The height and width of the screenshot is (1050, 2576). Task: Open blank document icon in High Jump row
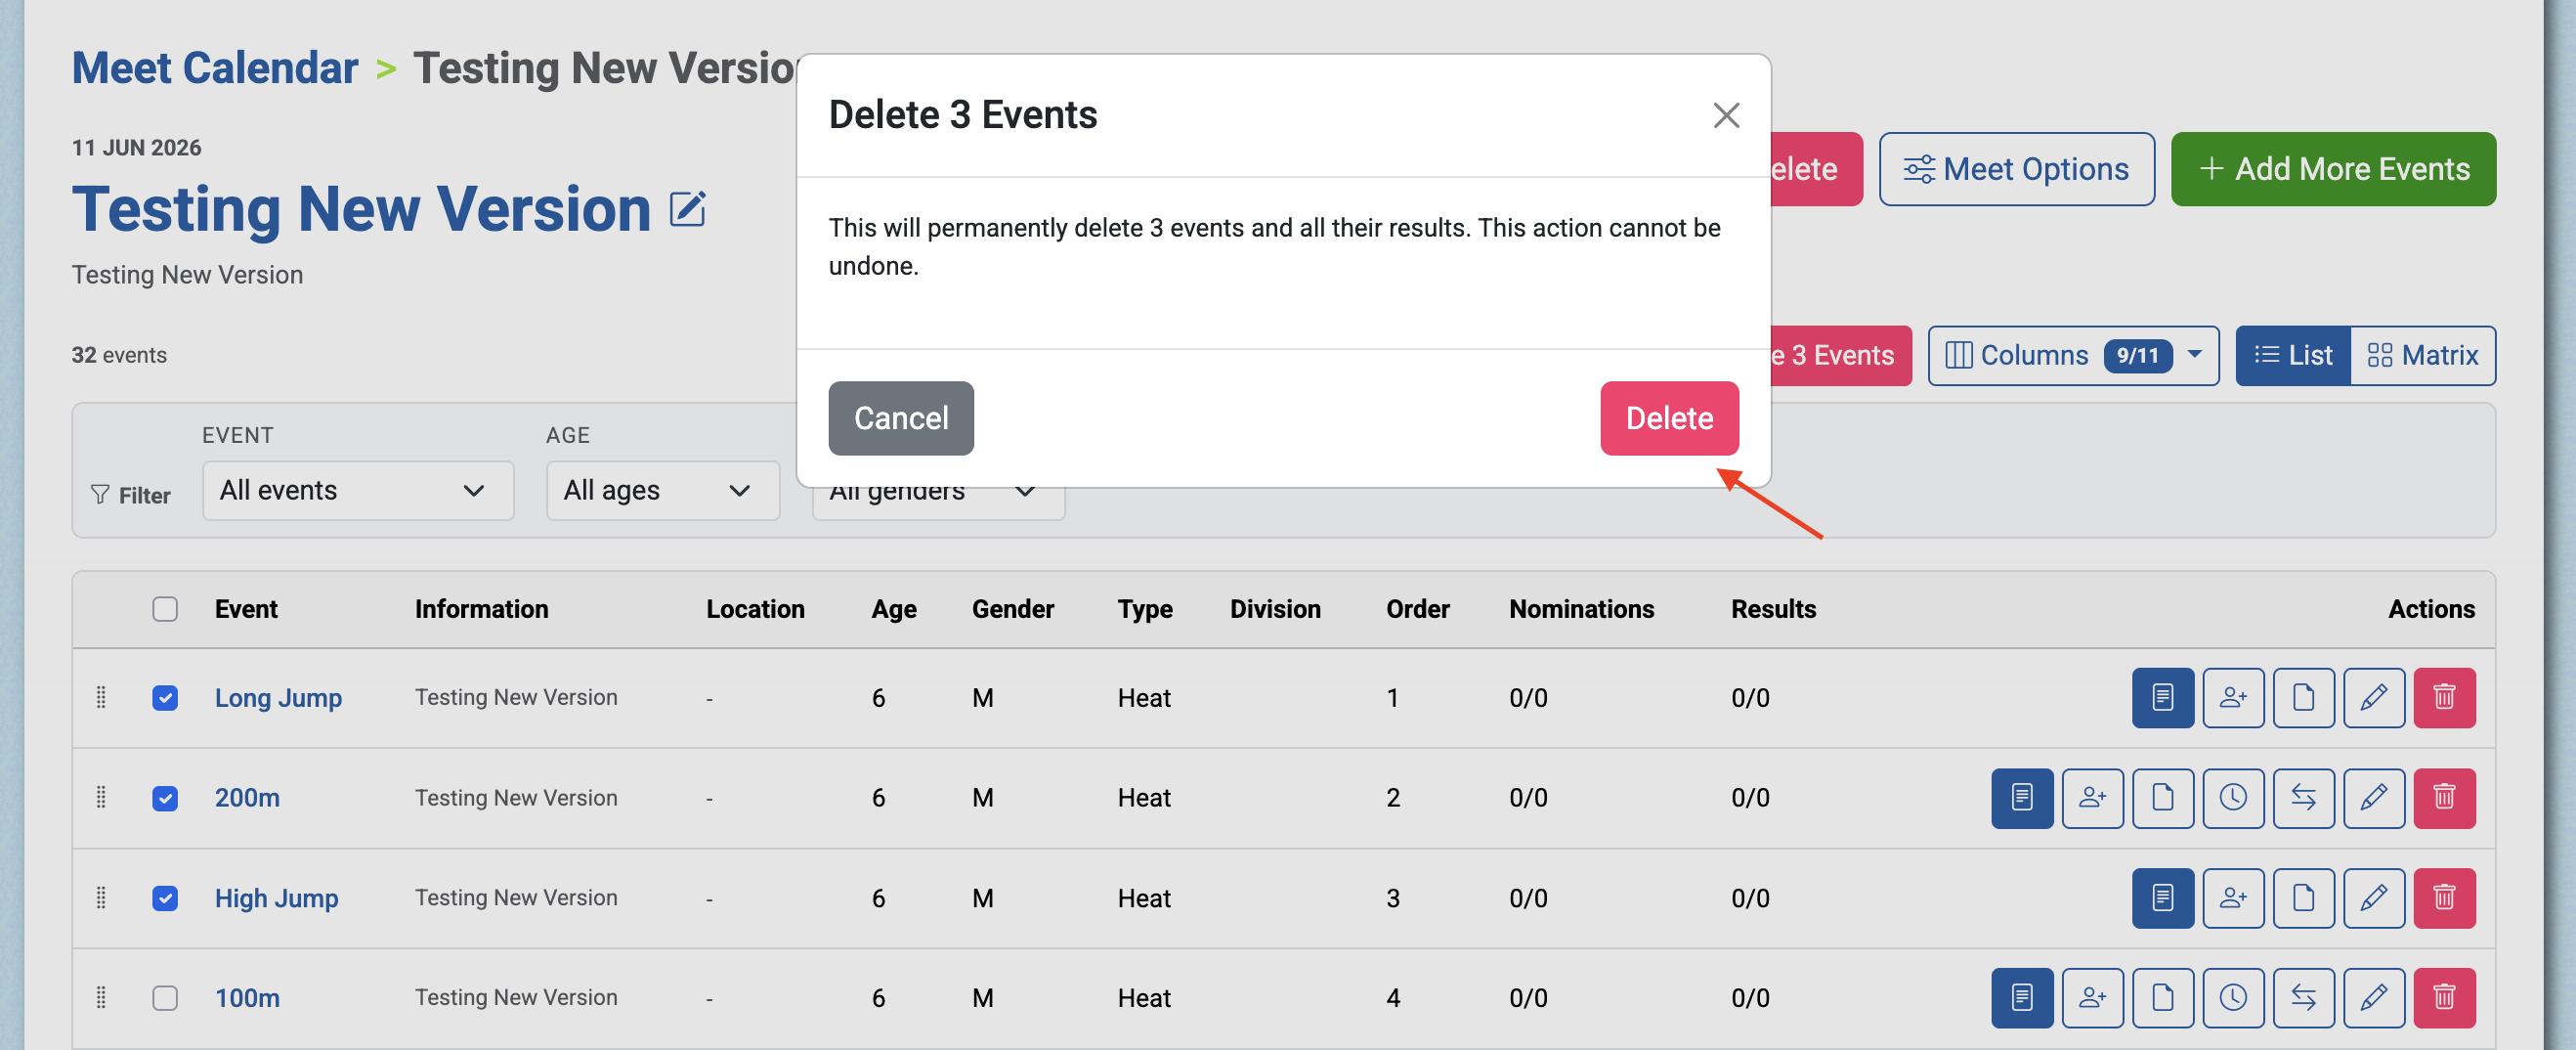(x=2303, y=897)
